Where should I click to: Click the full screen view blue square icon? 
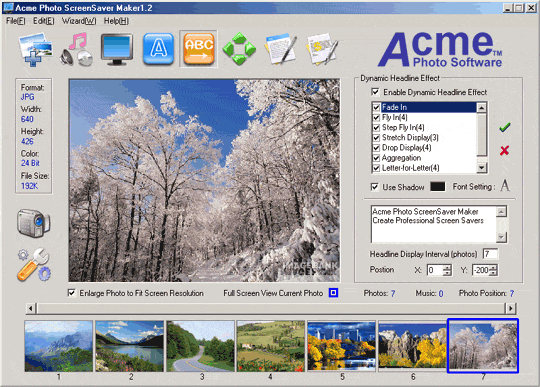tap(333, 293)
